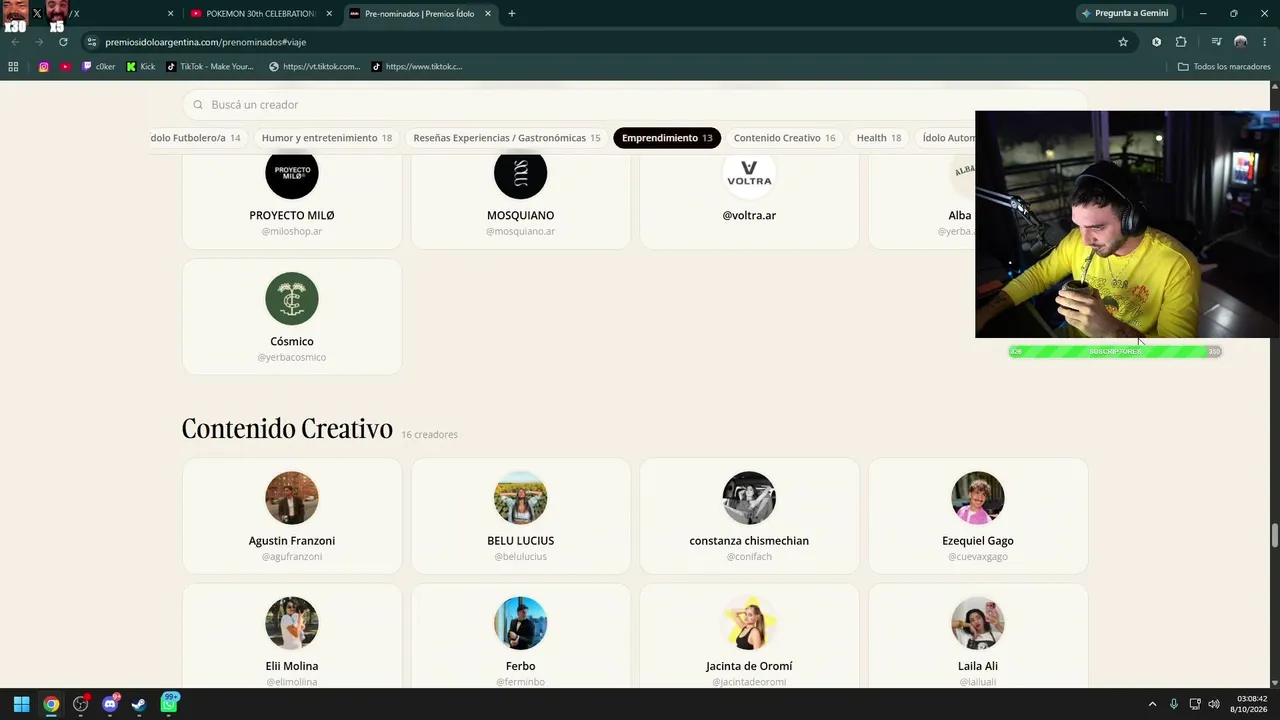Open Discord from the taskbar
Image resolution: width=1280 pixels, height=720 pixels.
[x=110, y=704]
